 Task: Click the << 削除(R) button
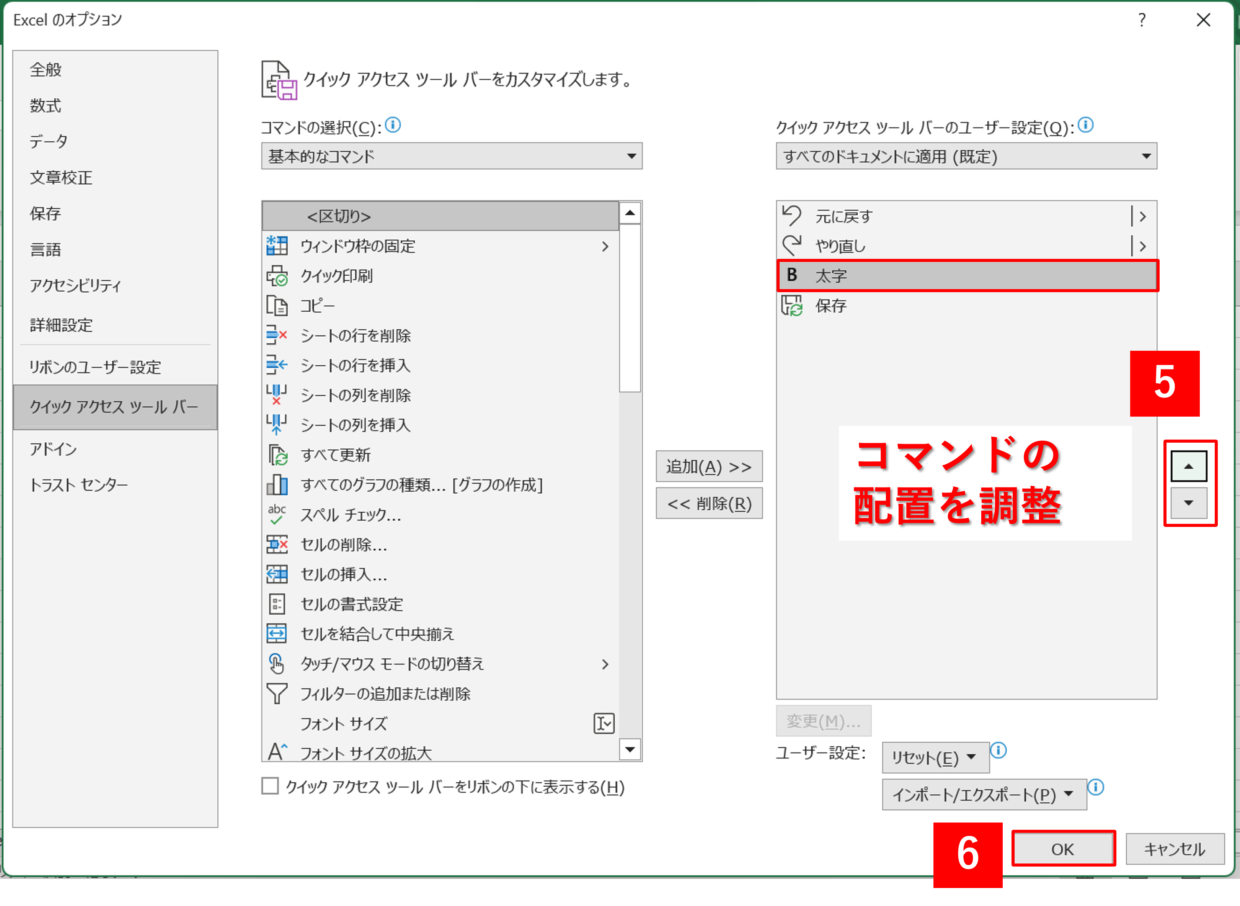(709, 504)
